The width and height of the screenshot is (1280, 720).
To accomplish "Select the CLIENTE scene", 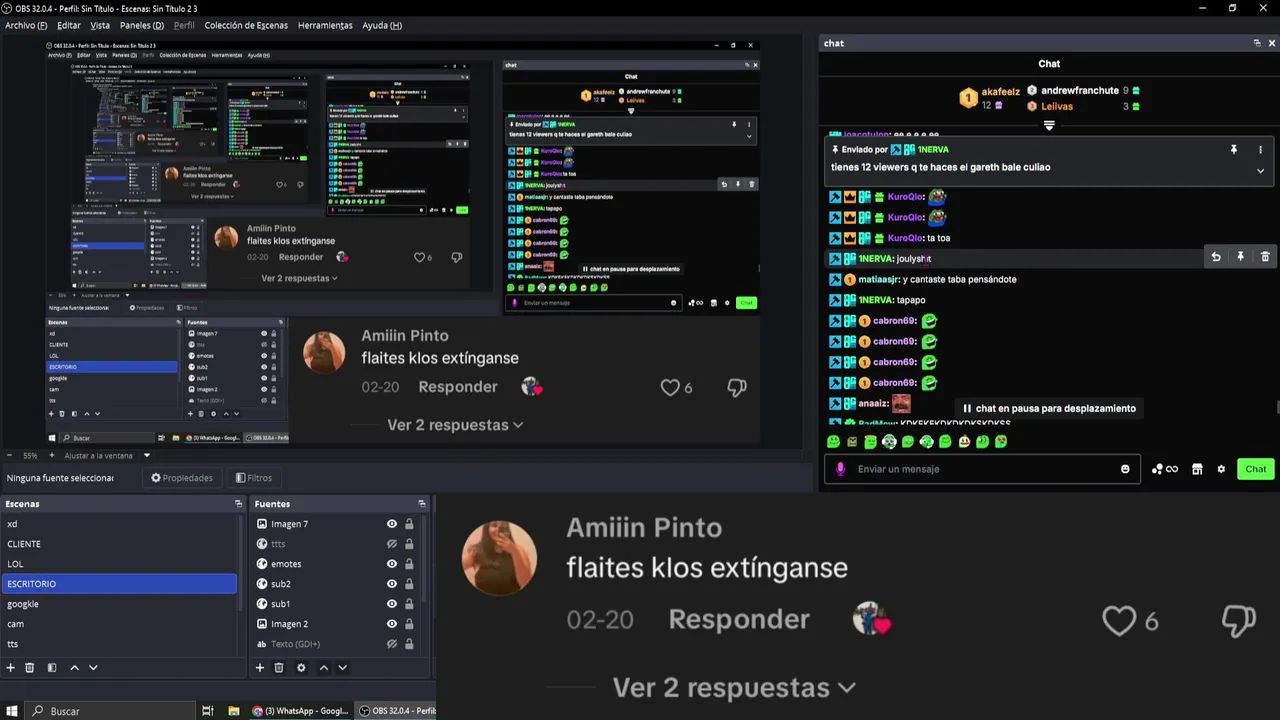I will coord(118,544).
